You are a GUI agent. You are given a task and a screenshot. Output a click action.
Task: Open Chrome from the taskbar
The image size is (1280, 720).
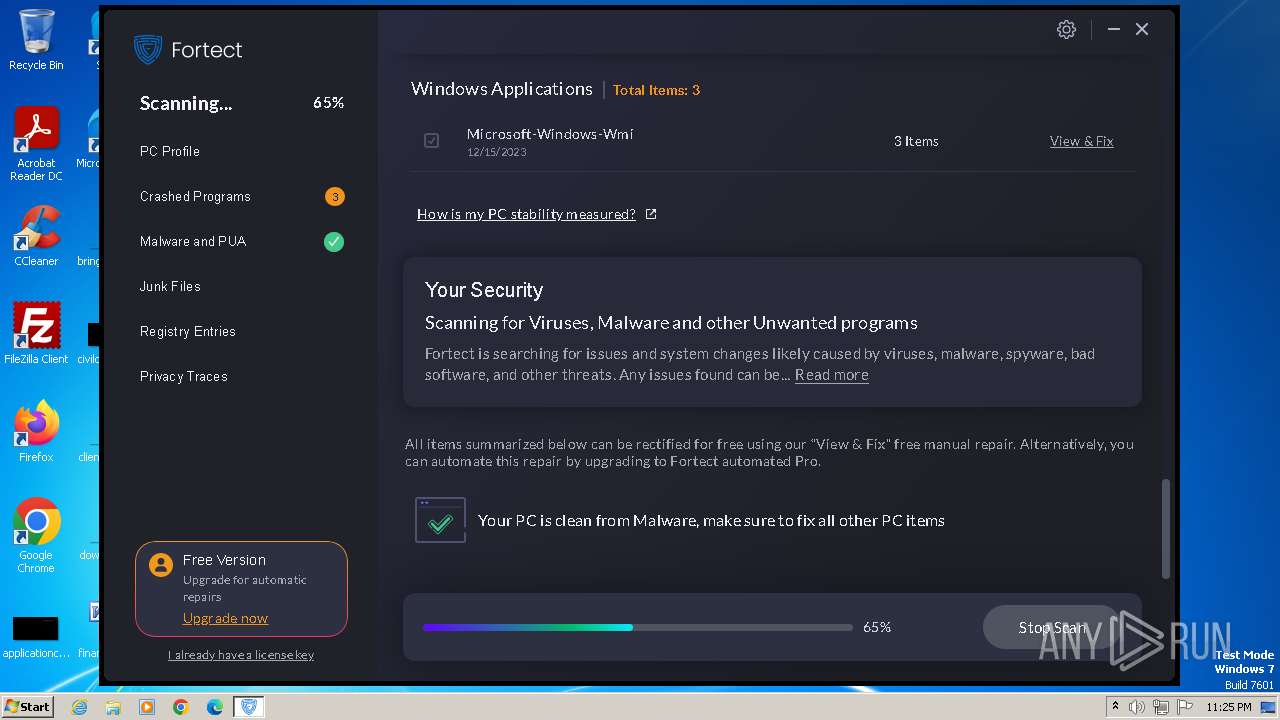point(181,707)
